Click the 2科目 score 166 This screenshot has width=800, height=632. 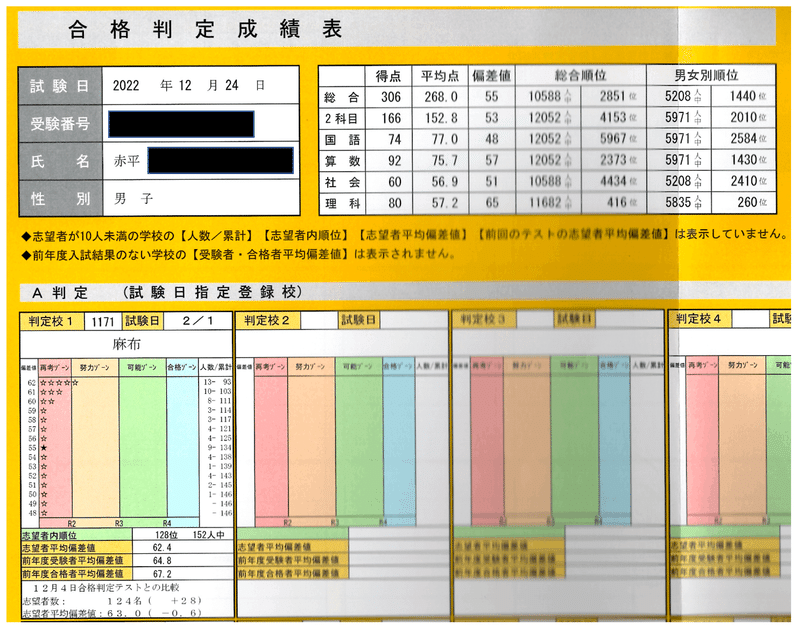click(x=391, y=118)
